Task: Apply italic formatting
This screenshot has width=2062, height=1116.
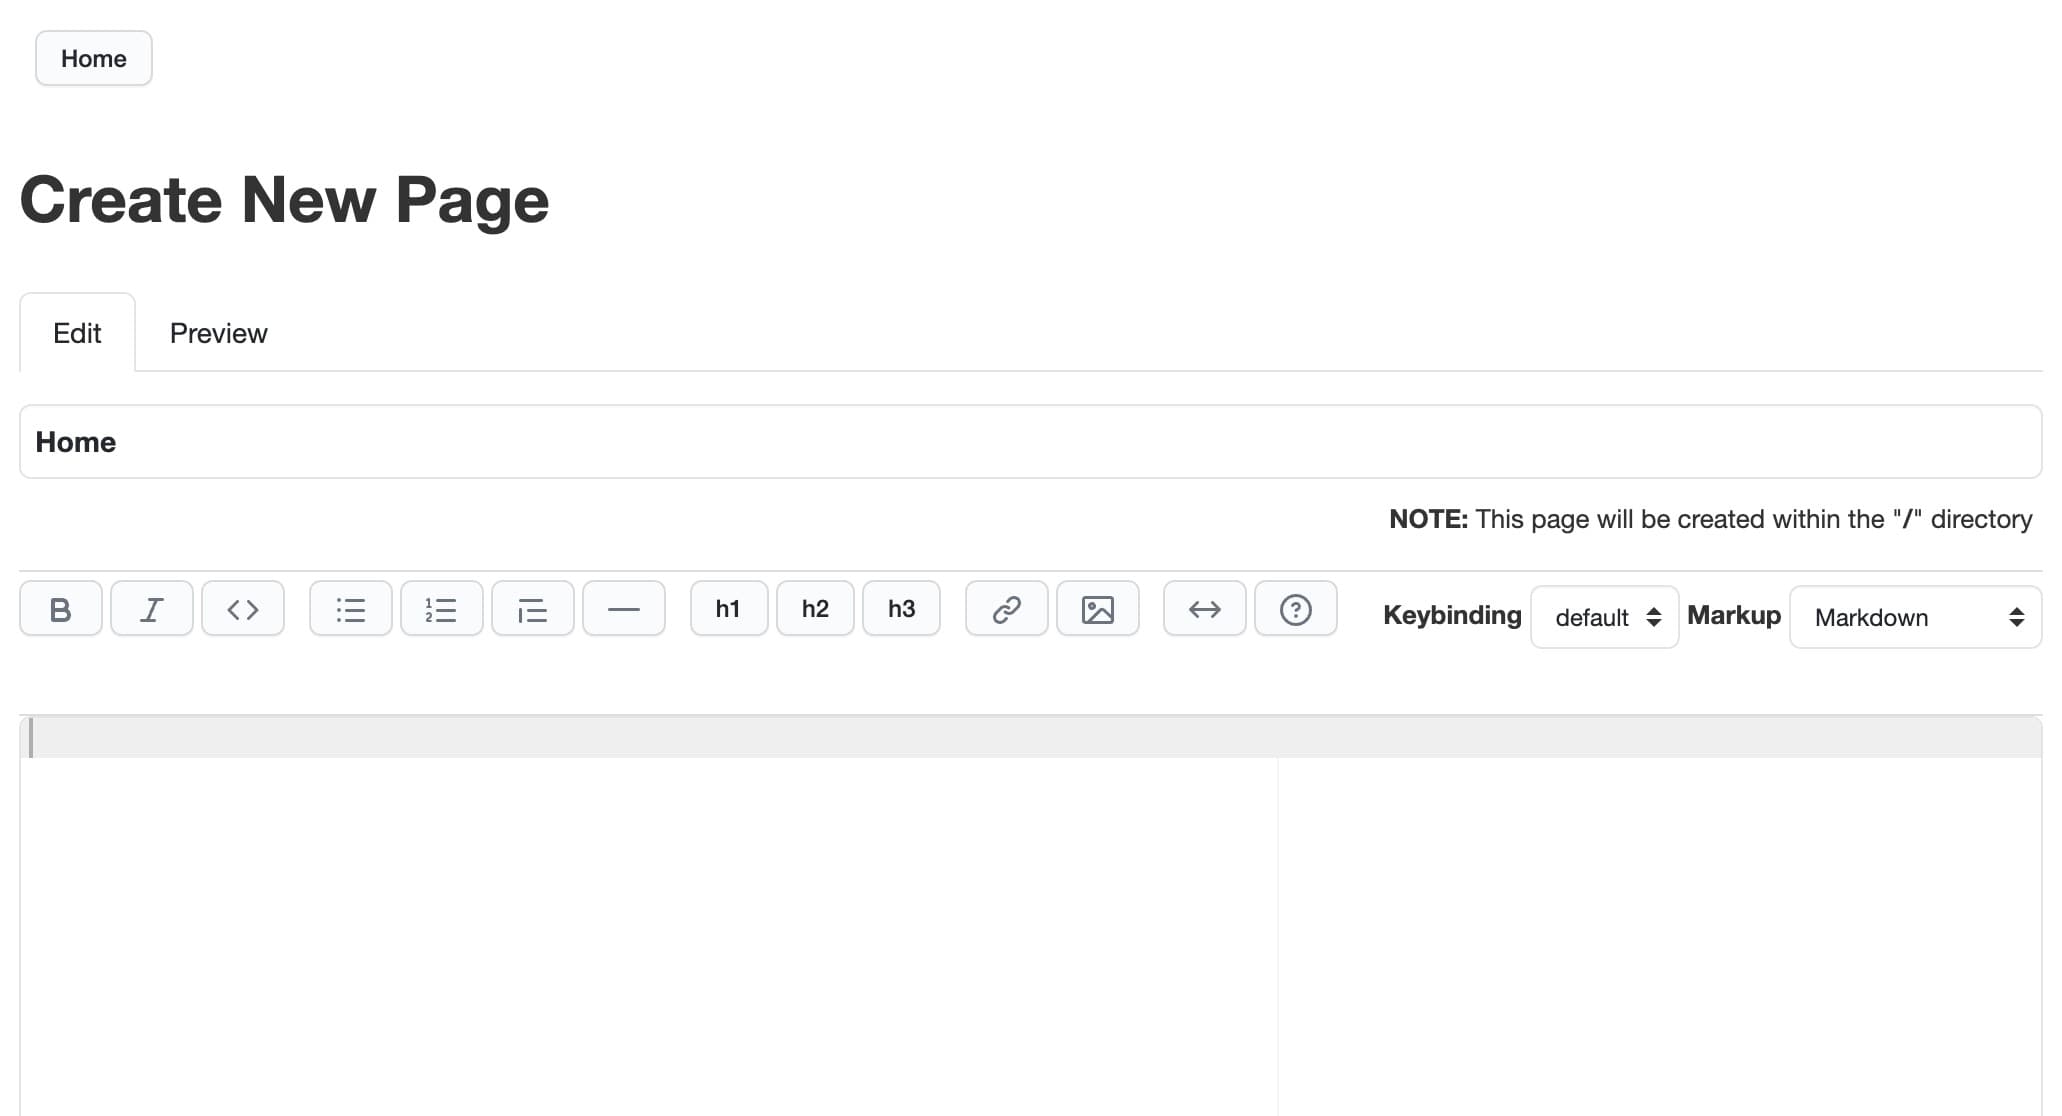Action: pos(152,608)
